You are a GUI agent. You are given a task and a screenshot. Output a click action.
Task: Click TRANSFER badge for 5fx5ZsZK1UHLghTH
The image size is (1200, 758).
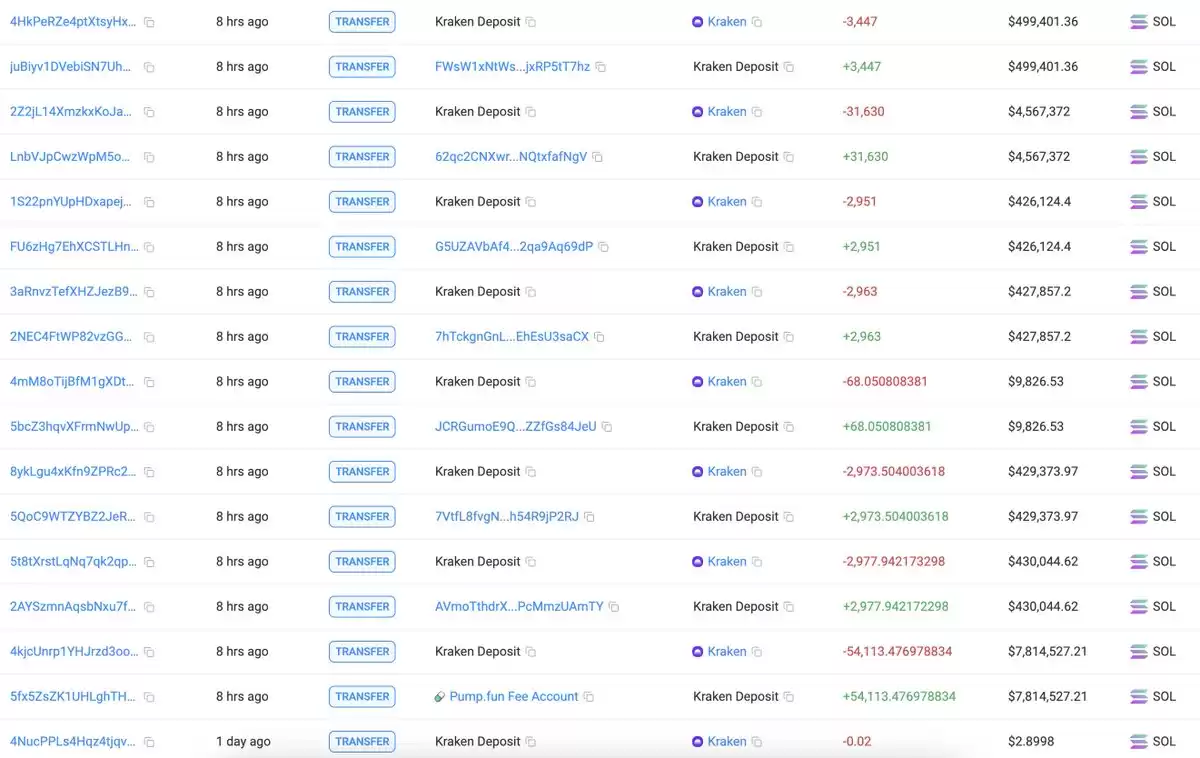[x=362, y=697]
